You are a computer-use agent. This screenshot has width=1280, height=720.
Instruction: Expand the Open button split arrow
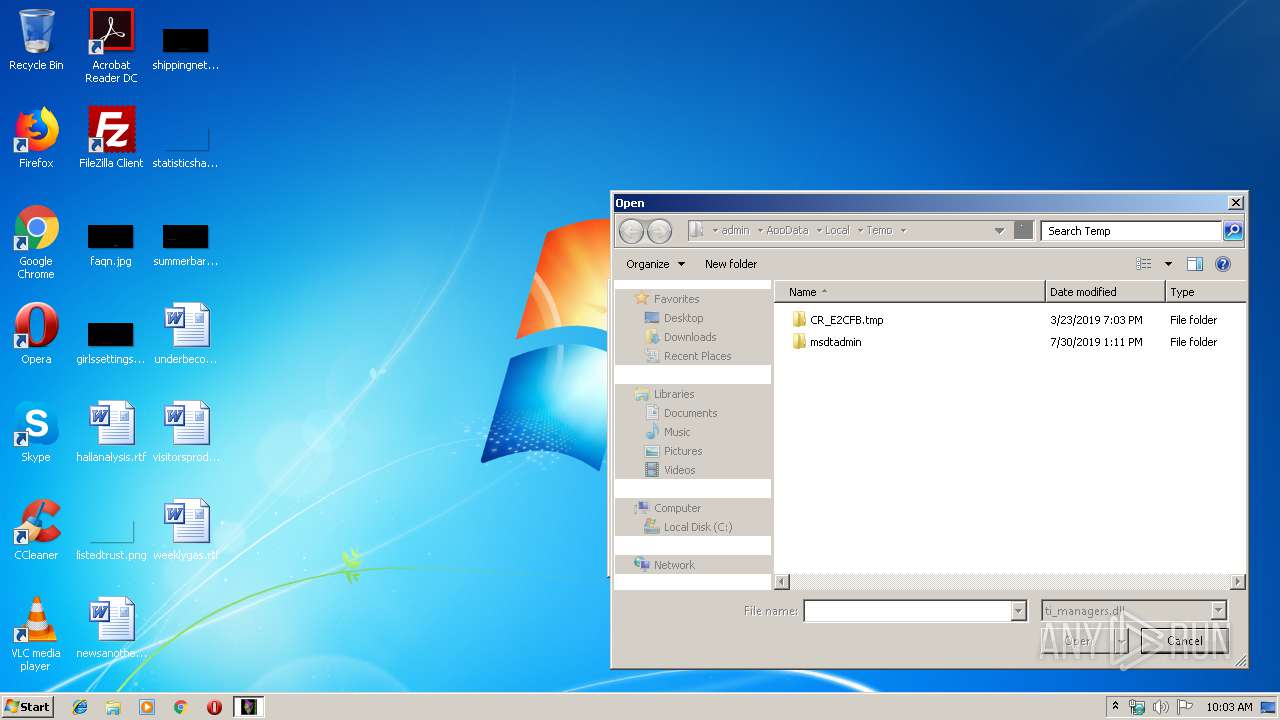coord(1121,641)
